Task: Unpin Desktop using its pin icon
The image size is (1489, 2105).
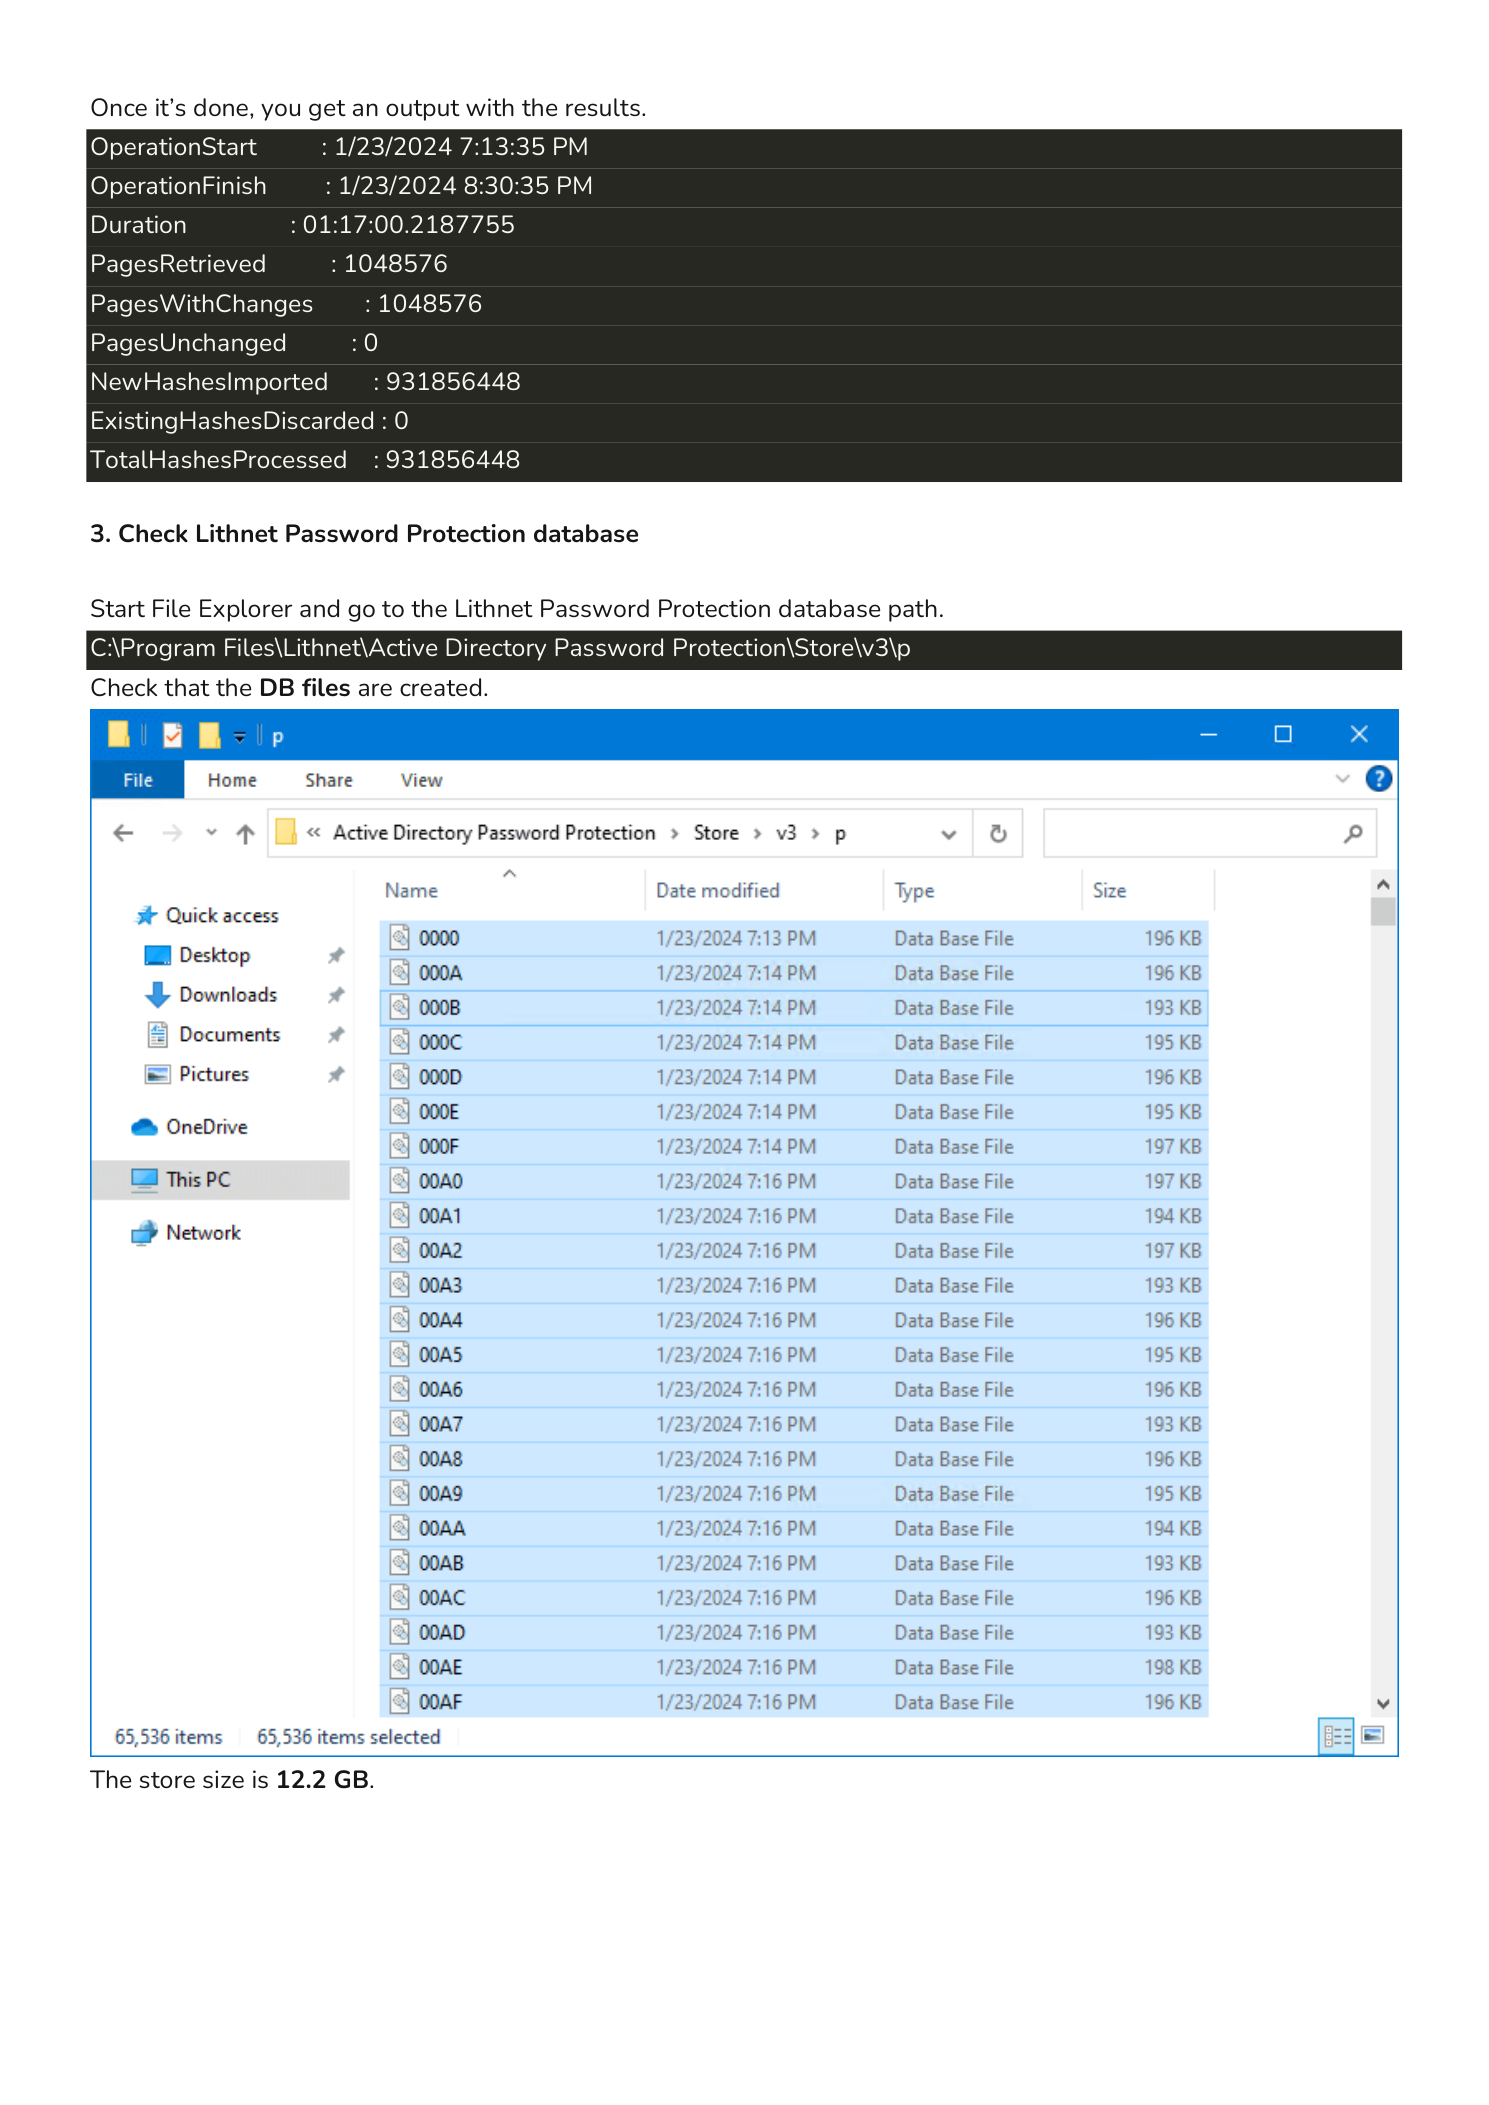Action: pyautogui.click(x=336, y=955)
